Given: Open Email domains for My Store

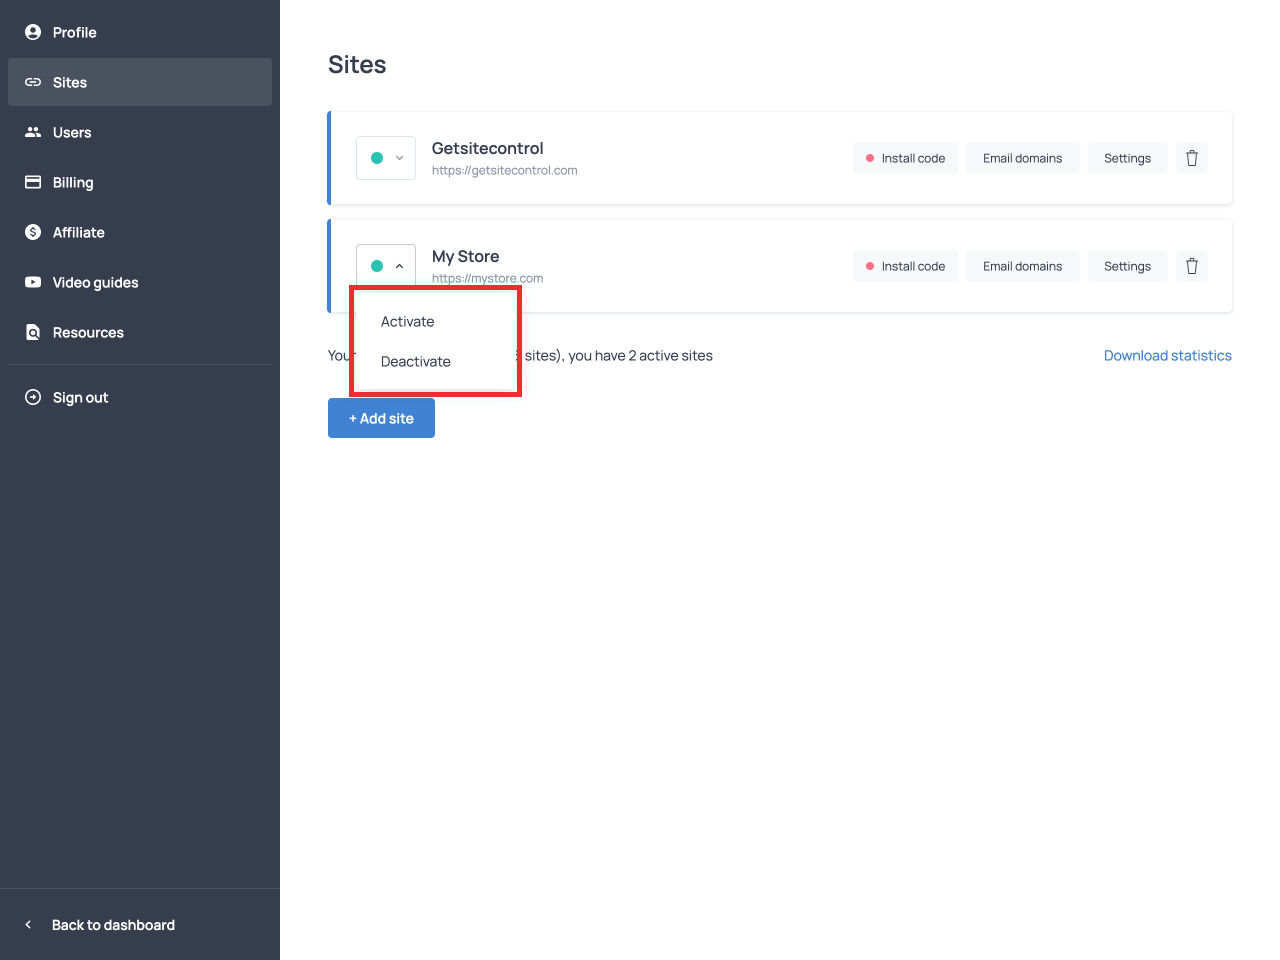Looking at the screenshot, I should point(1022,266).
